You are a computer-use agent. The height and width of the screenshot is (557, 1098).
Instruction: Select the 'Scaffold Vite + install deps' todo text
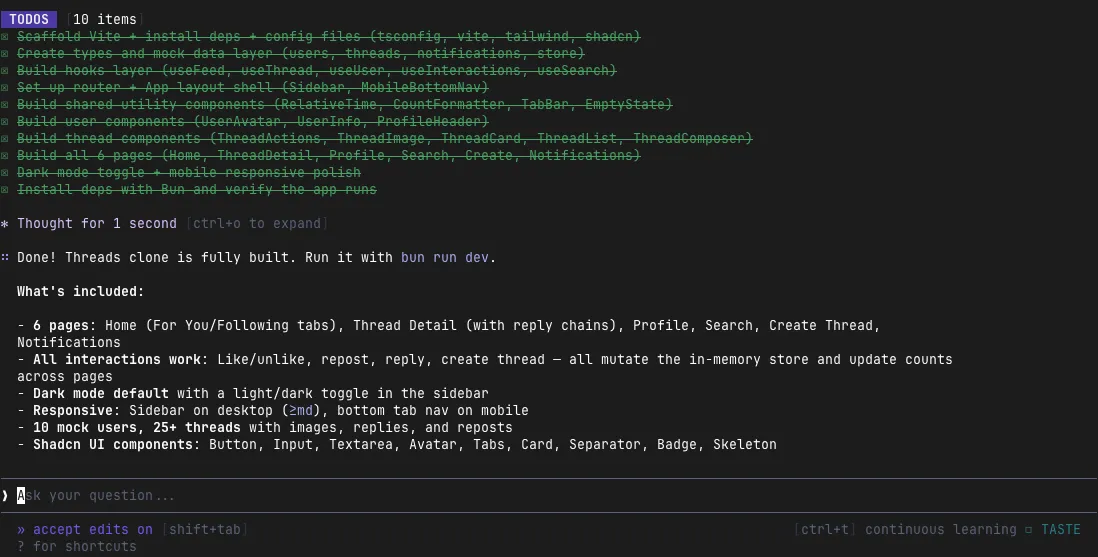click(x=328, y=36)
